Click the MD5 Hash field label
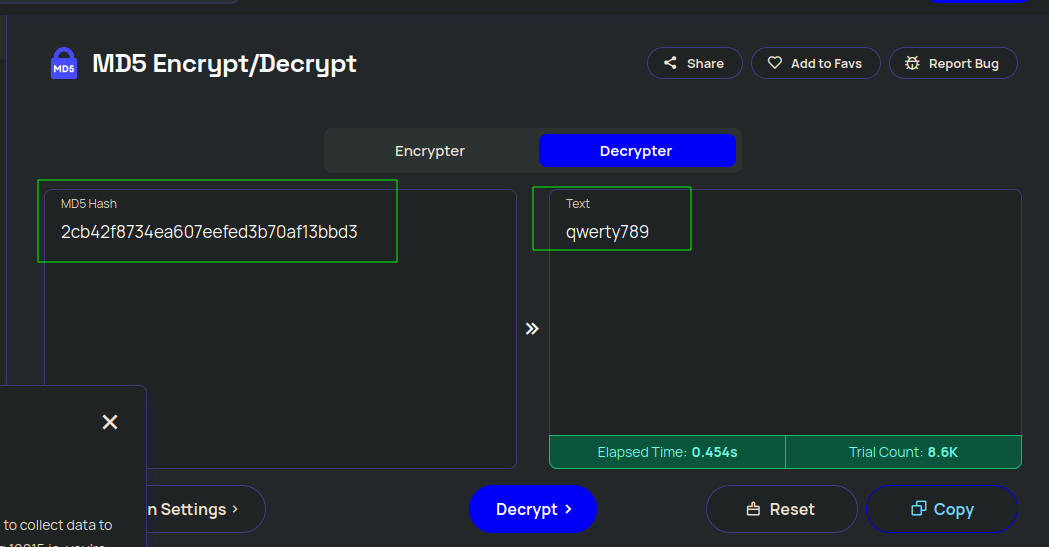The width and height of the screenshot is (1049, 547). [89, 204]
